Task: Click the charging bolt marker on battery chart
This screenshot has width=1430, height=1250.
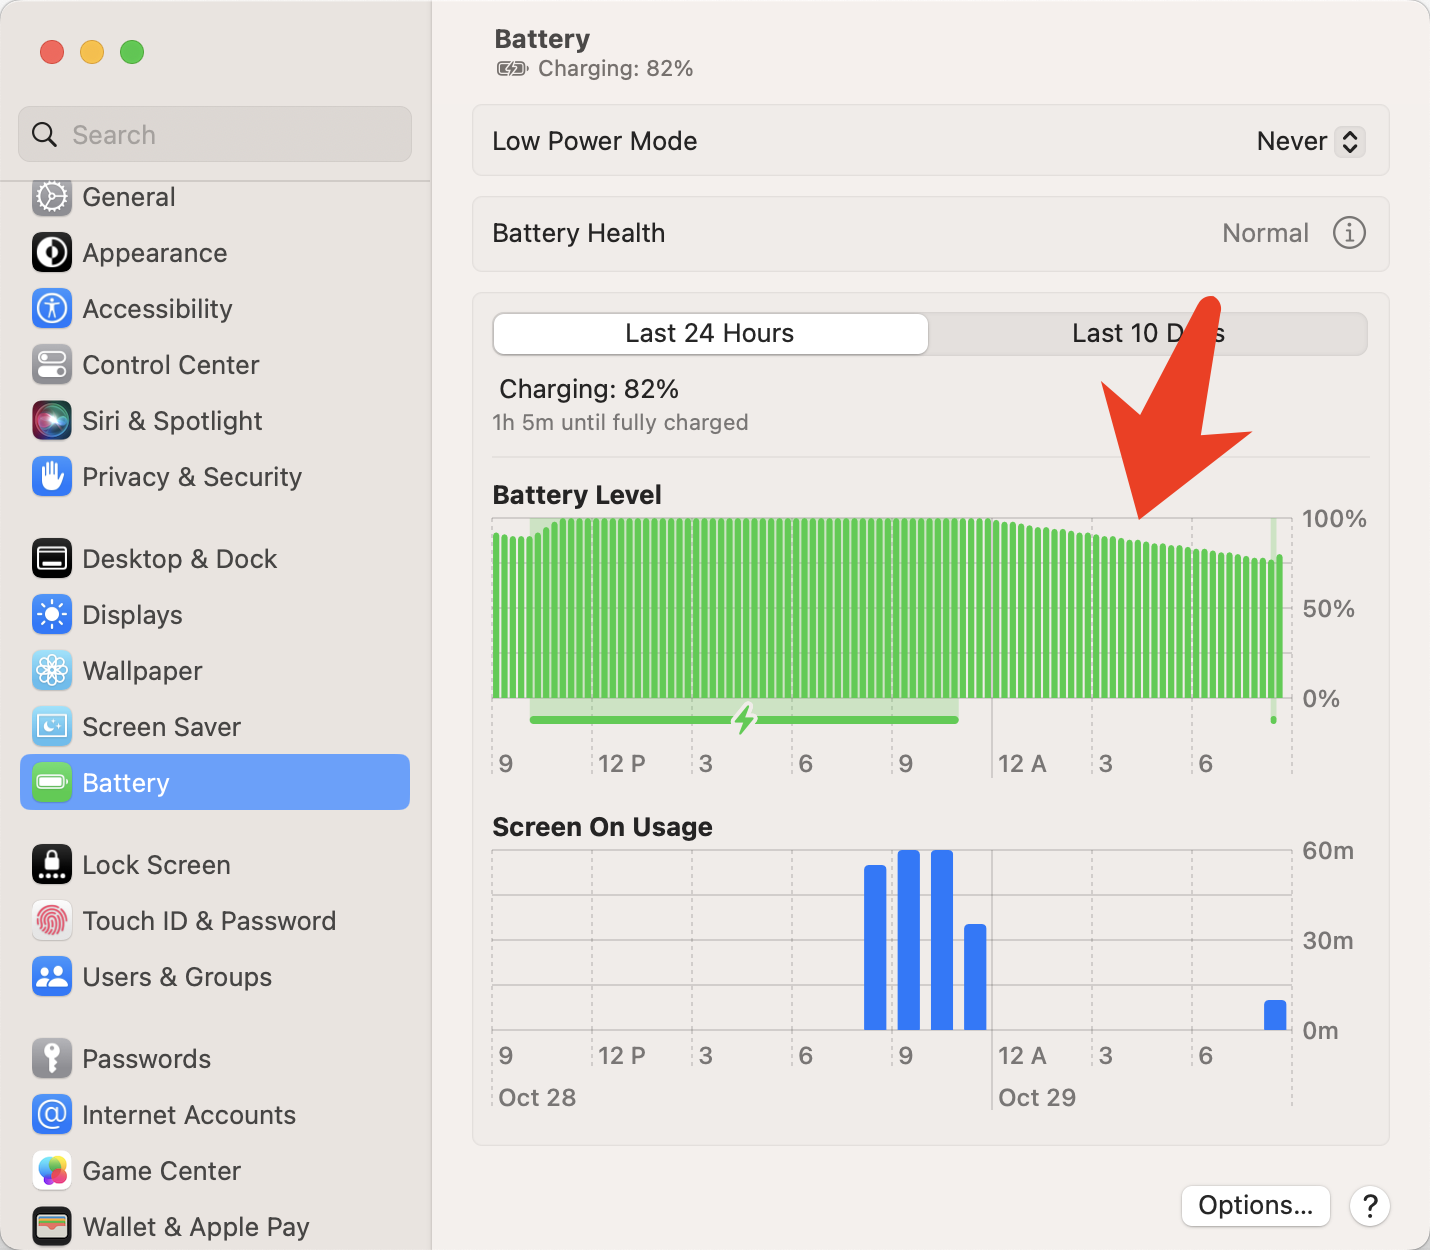Action: [x=744, y=718]
